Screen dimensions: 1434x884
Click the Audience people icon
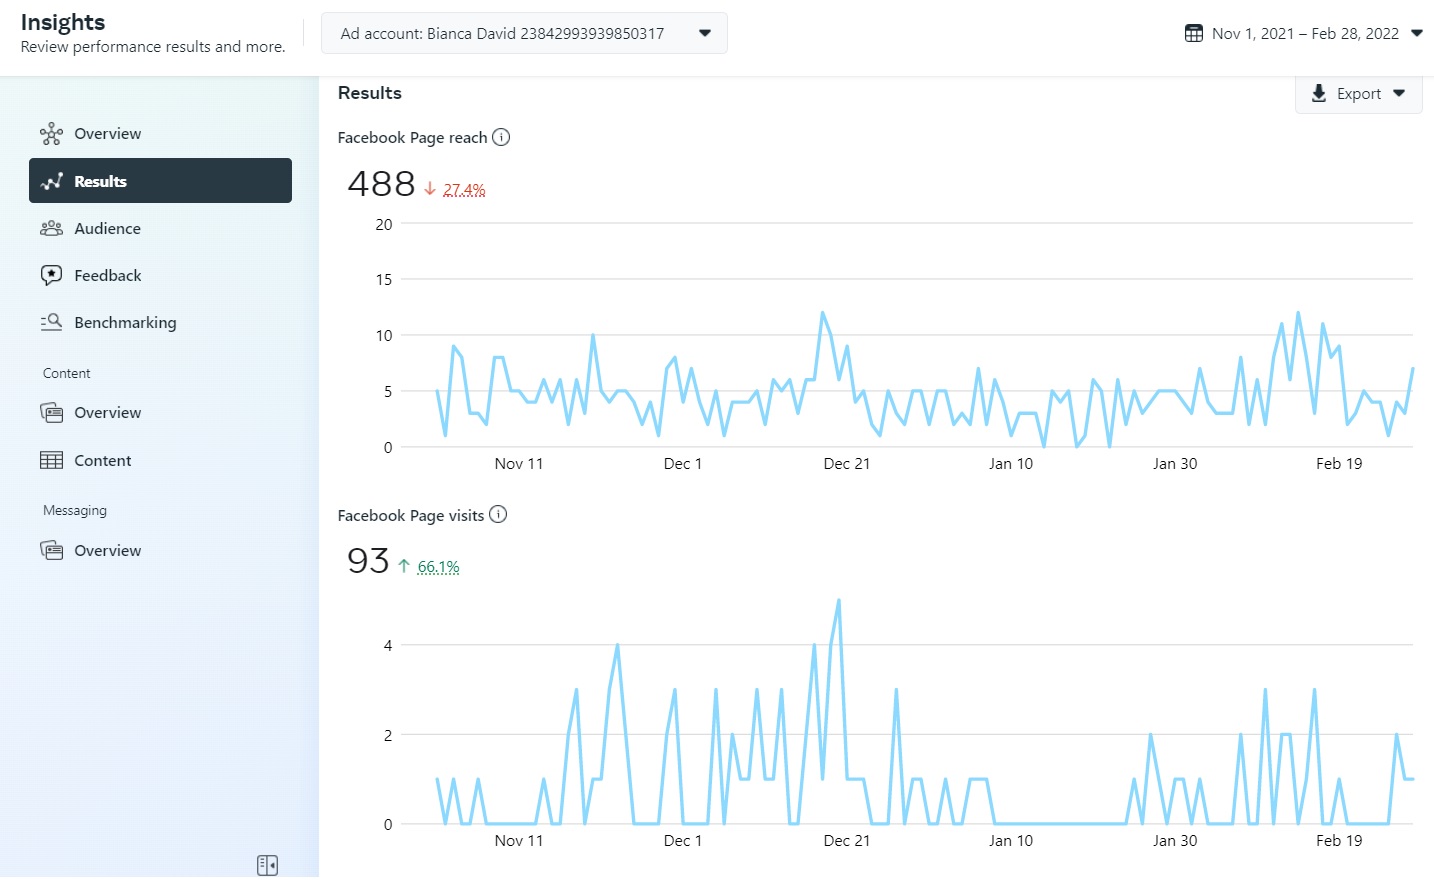(51, 229)
